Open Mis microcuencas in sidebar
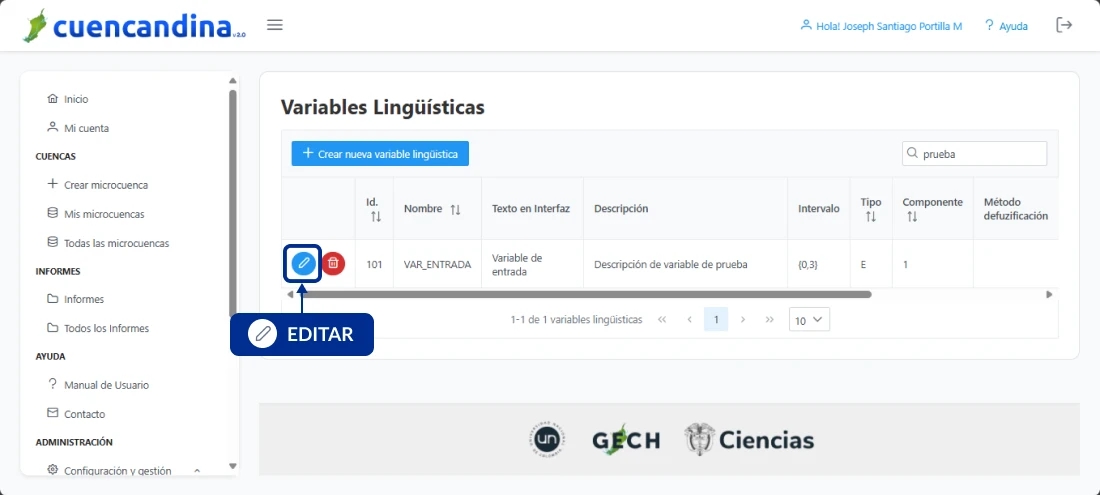 click(103, 214)
